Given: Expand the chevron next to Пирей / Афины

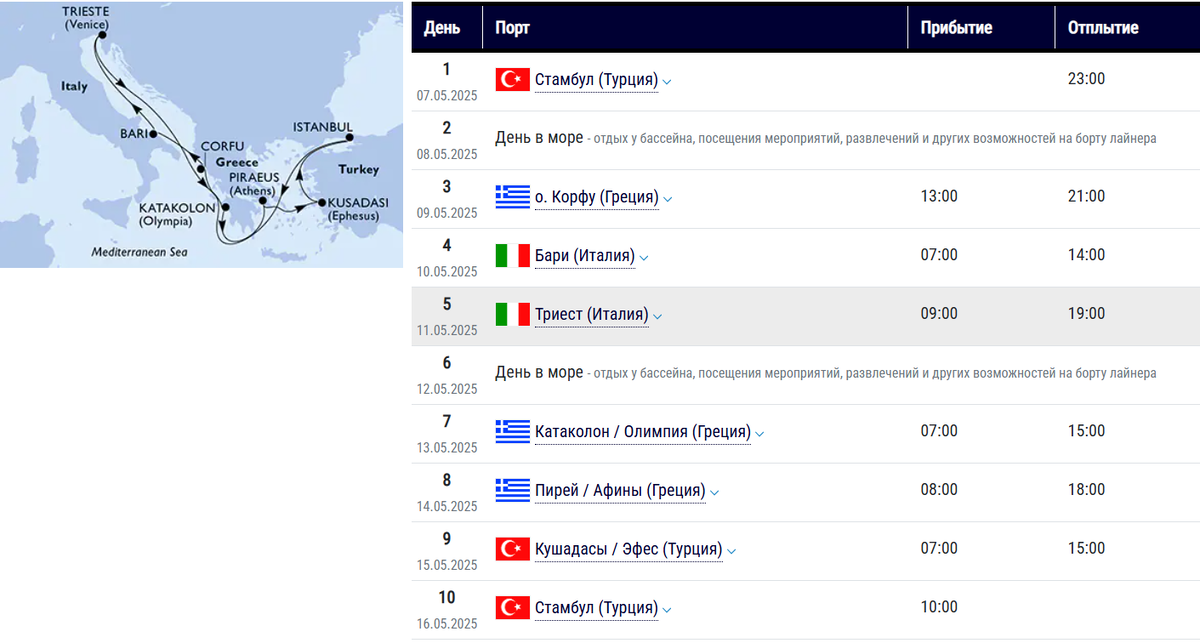Looking at the screenshot, I should tap(714, 492).
